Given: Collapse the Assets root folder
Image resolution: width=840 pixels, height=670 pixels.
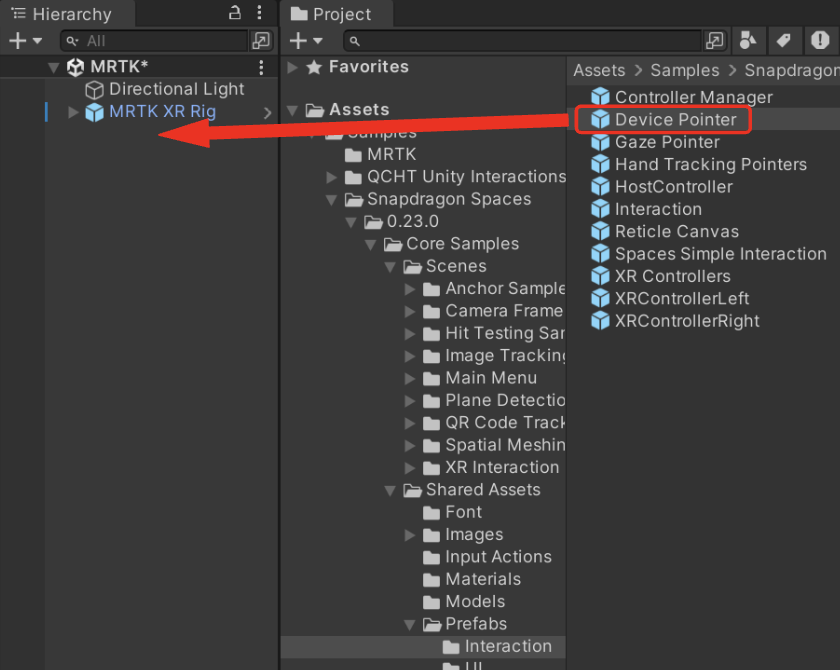Looking at the screenshot, I should point(292,111).
